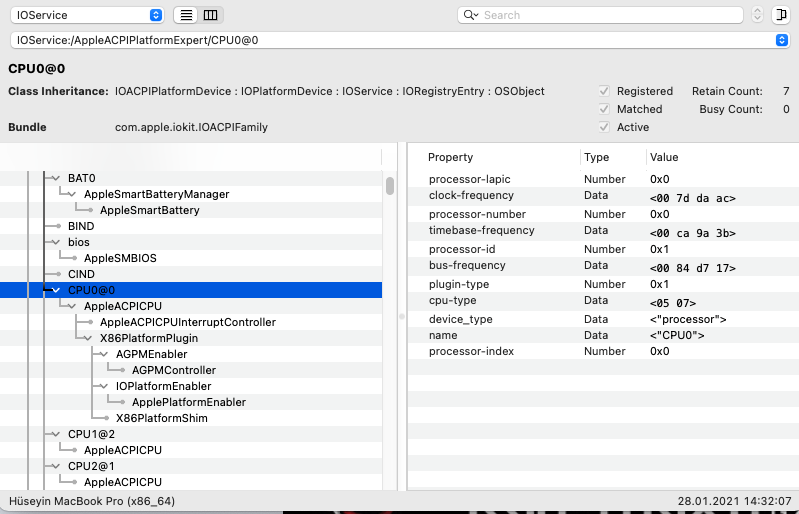The height and width of the screenshot is (514, 799).
Task: Collapse the X86PlatformPlugin node
Action: 88,338
